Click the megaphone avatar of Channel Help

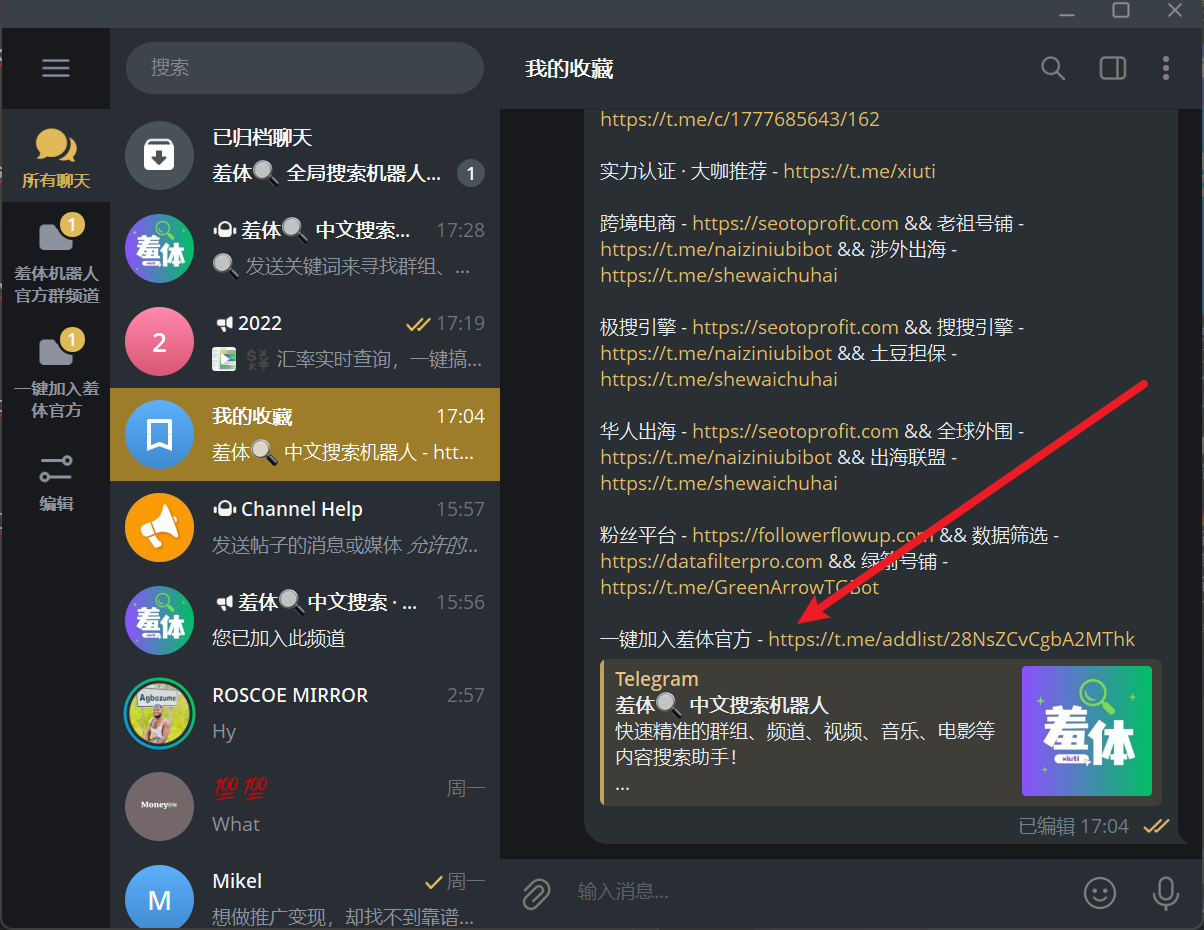[x=159, y=527]
